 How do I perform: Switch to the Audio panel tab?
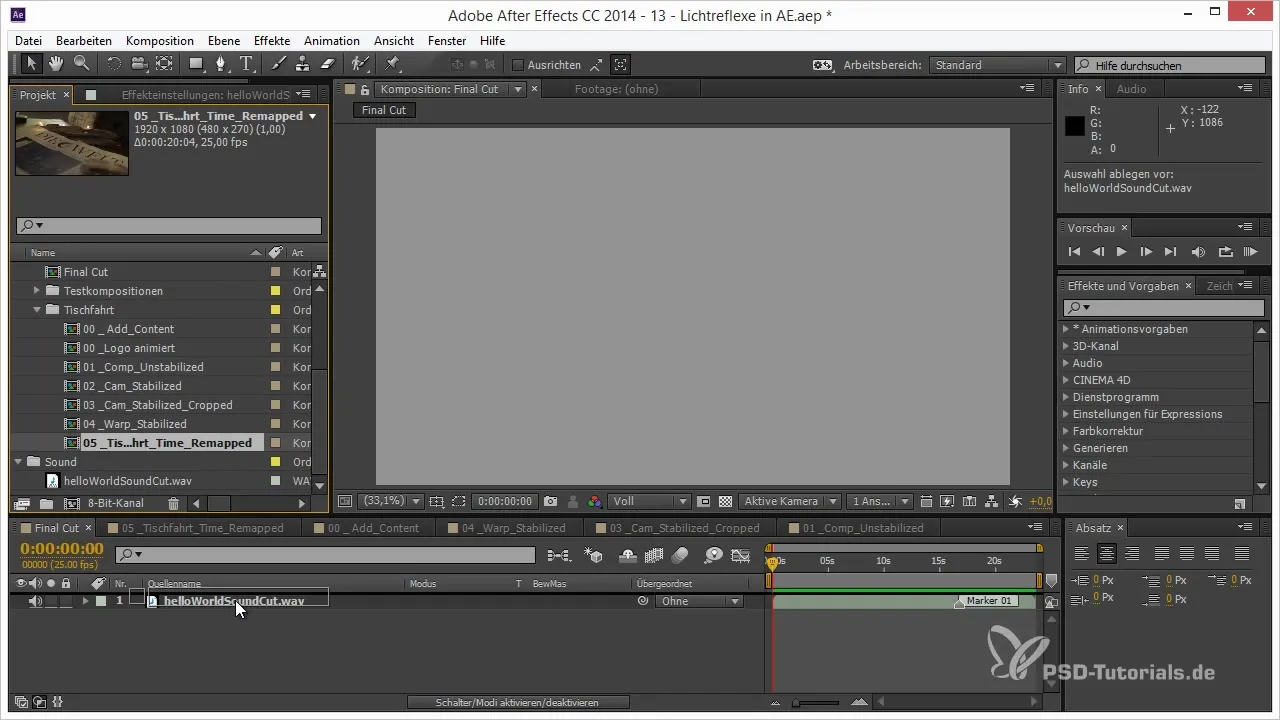1131,89
